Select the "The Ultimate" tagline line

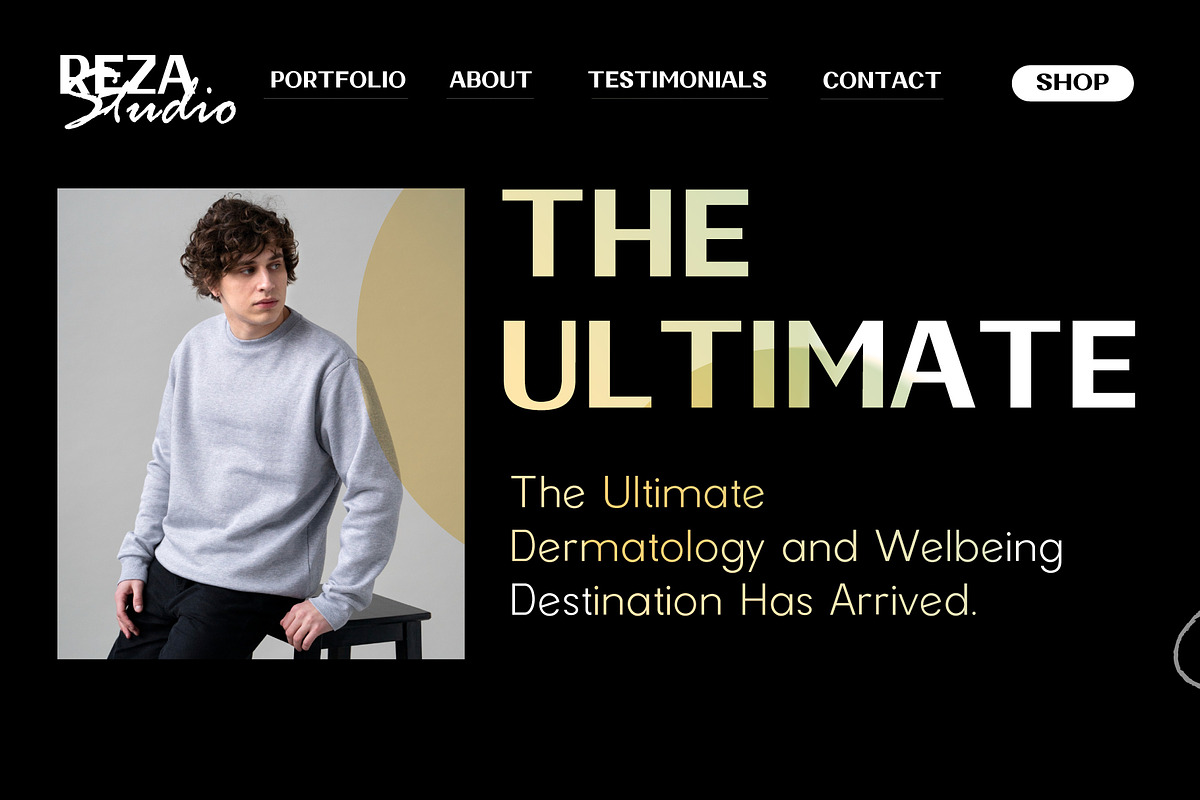[637, 493]
